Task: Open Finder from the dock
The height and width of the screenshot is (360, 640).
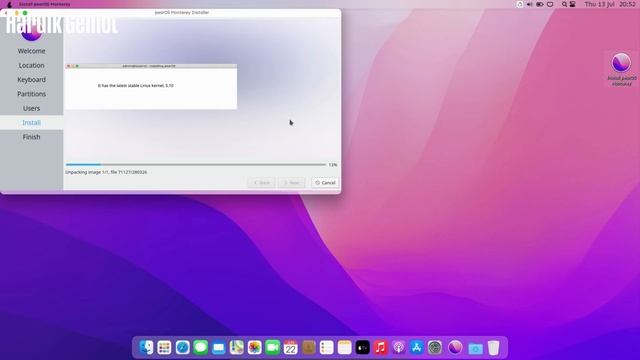Action: [x=146, y=347]
